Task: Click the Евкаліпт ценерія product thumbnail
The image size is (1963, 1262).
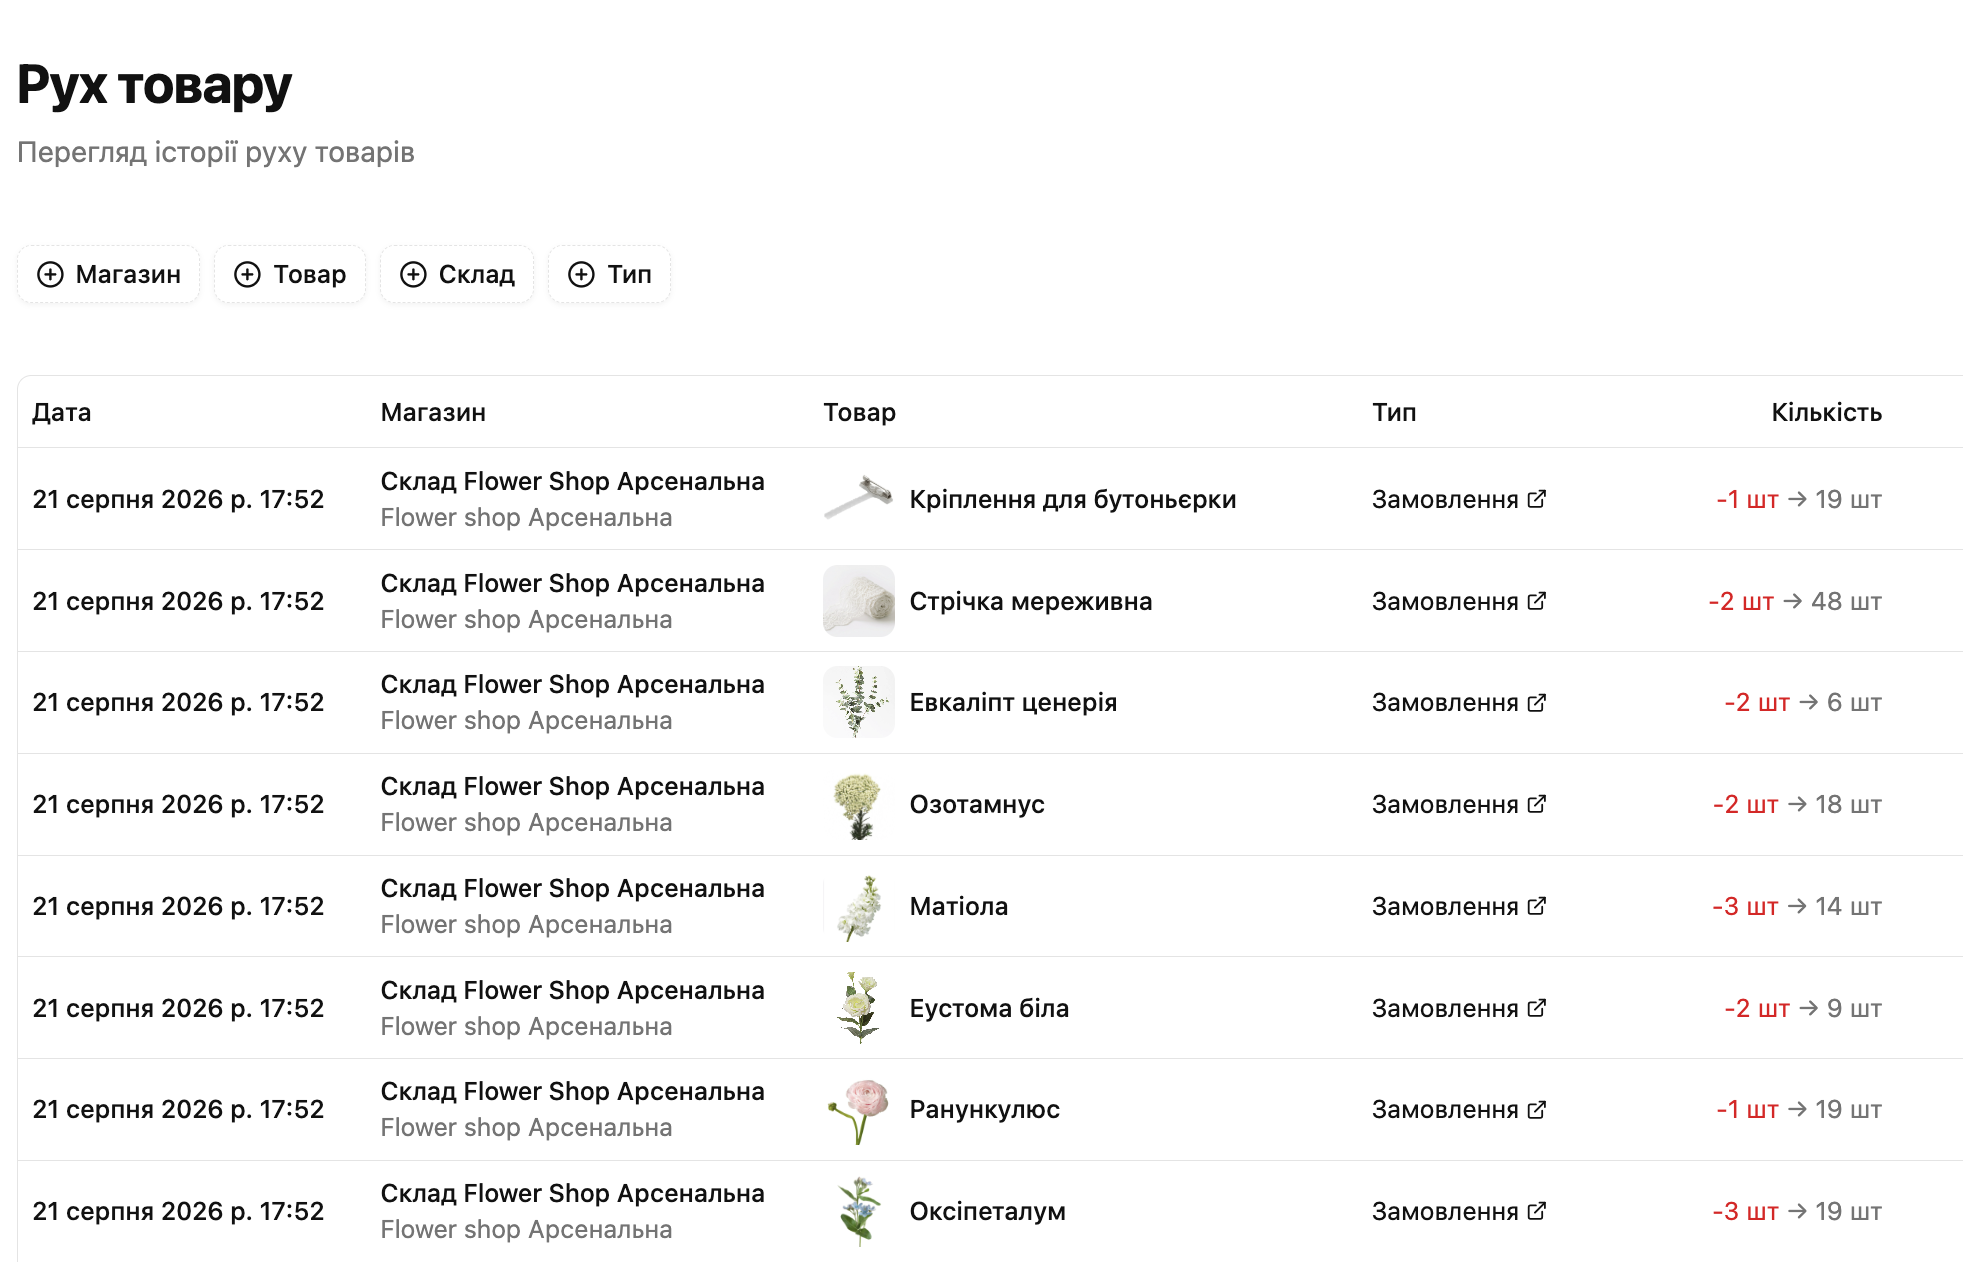Action: coord(859,702)
